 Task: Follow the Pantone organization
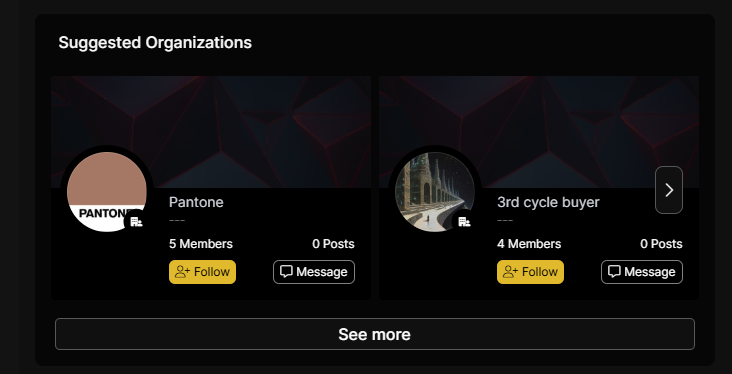click(202, 272)
